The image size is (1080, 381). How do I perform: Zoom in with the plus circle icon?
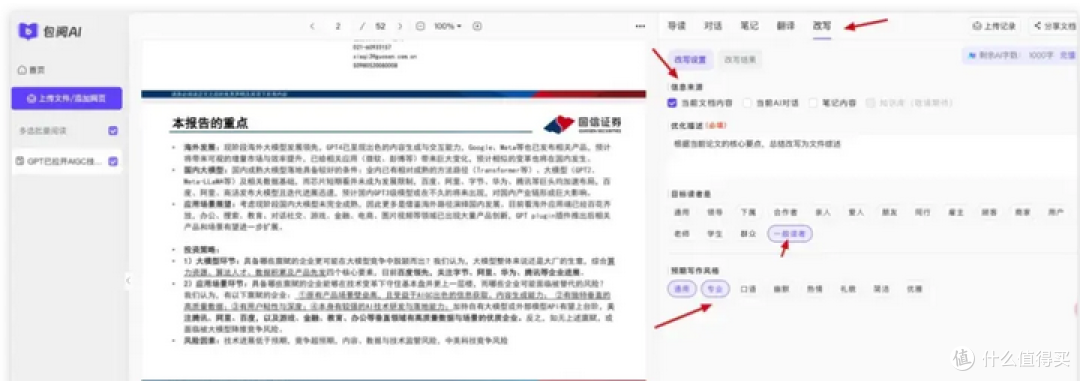tap(477, 26)
